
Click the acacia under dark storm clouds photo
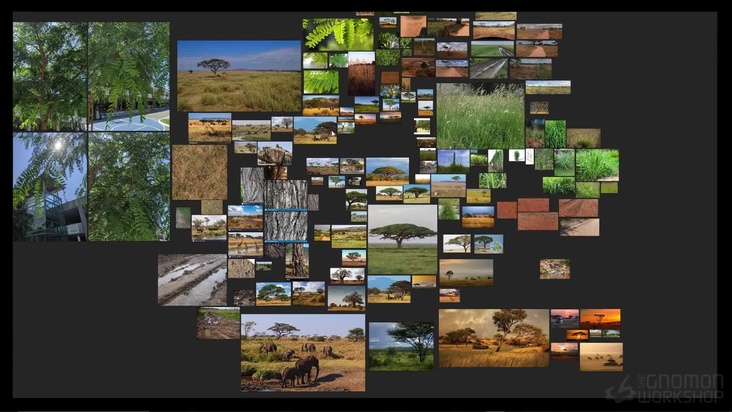tap(401, 346)
